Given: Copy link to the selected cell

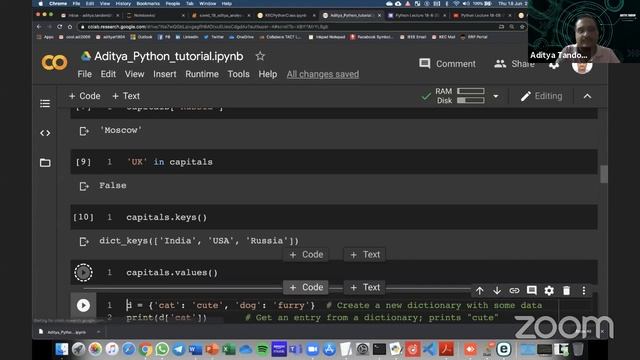Looking at the screenshot, I should 514,291.
